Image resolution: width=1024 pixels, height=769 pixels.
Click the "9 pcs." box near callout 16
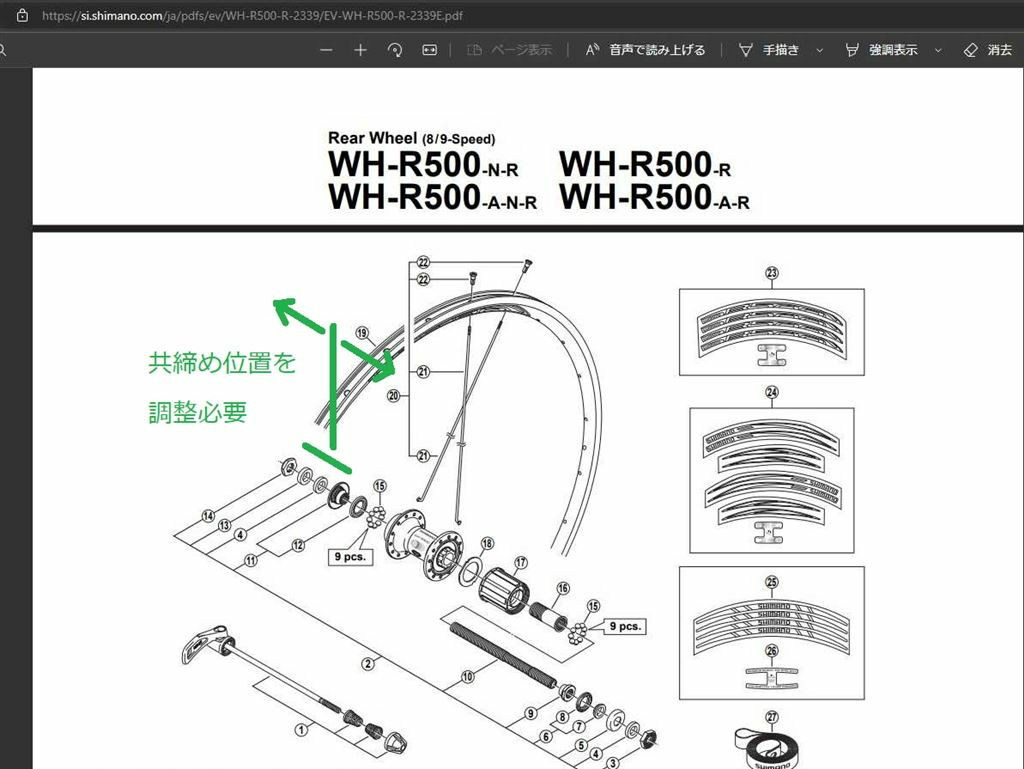click(625, 626)
